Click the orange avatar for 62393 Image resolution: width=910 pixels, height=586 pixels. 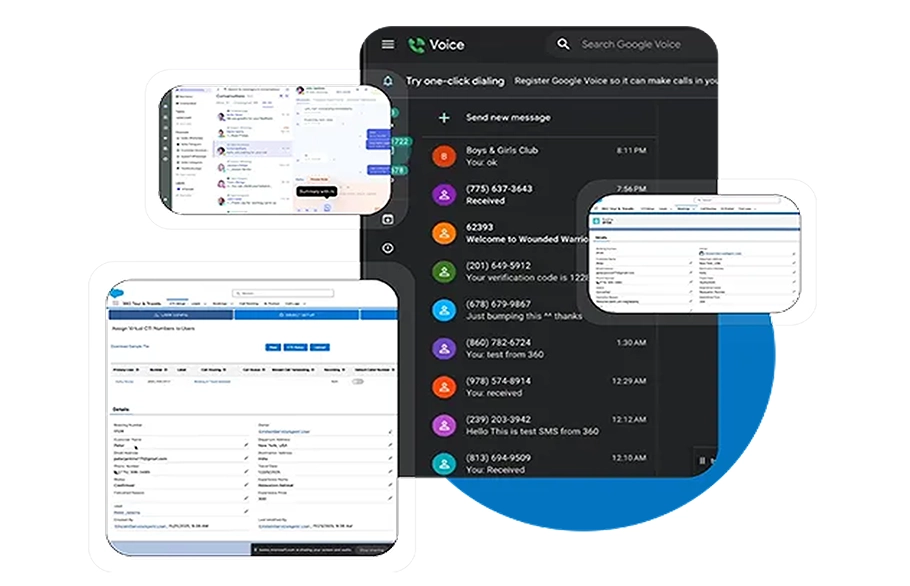pyautogui.click(x=444, y=233)
